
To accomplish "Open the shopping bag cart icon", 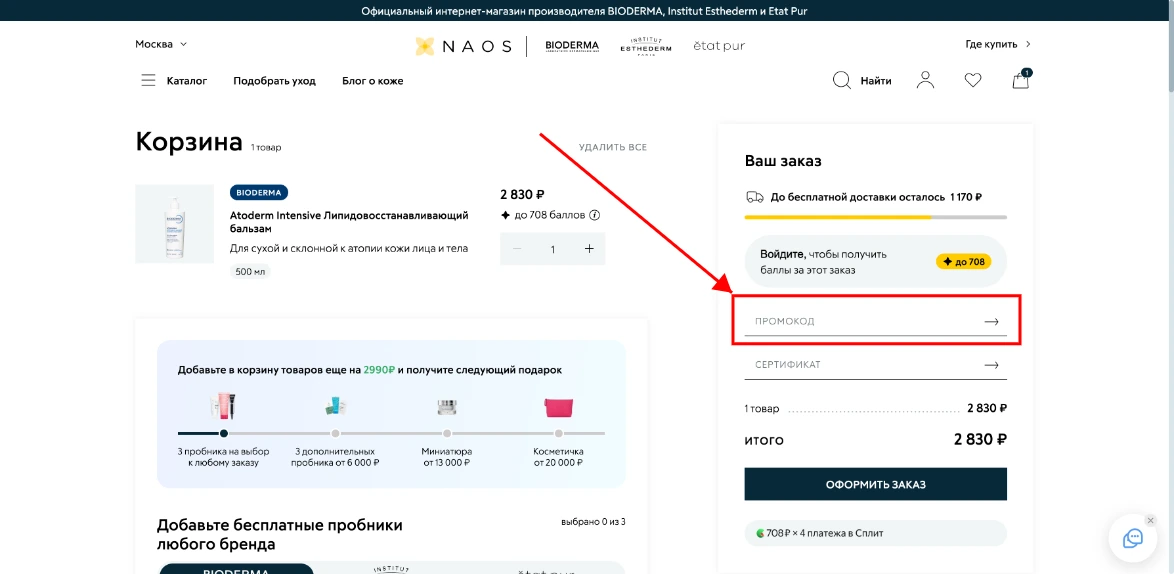I will (x=1021, y=79).
